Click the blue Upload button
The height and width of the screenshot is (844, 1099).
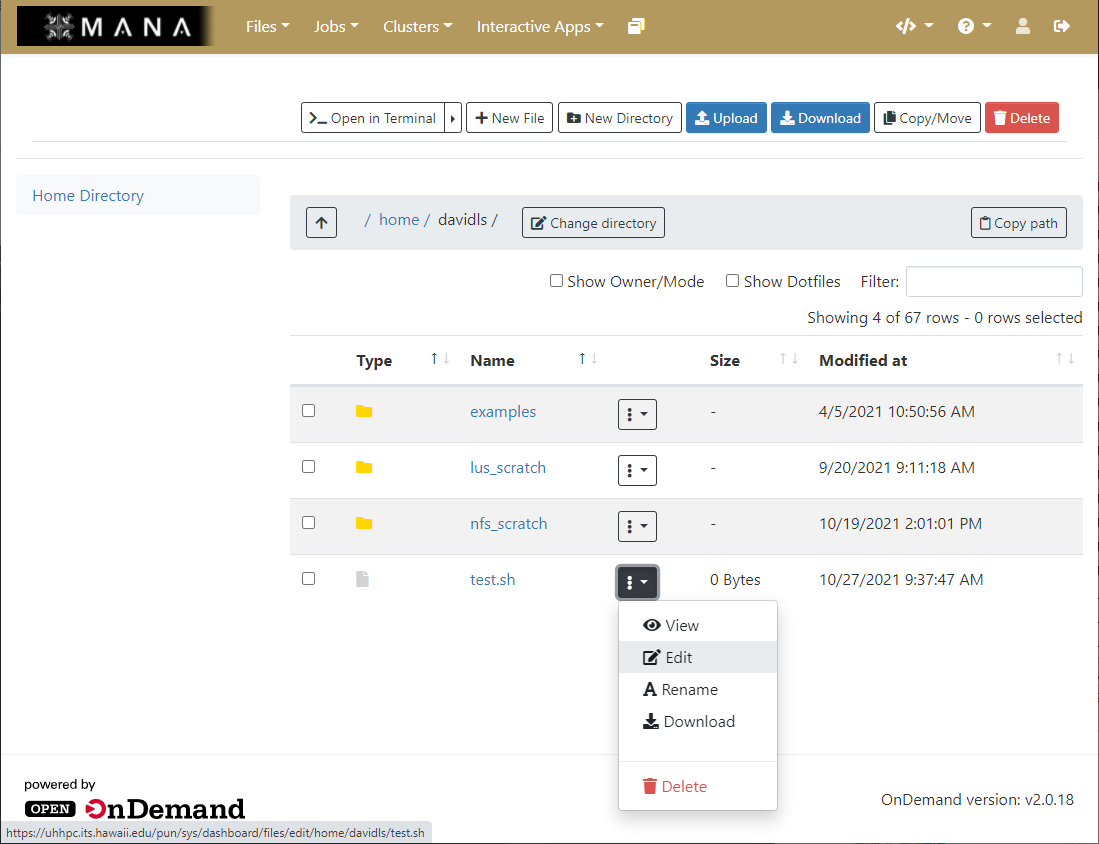pyautogui.click(x=726, y=118)
